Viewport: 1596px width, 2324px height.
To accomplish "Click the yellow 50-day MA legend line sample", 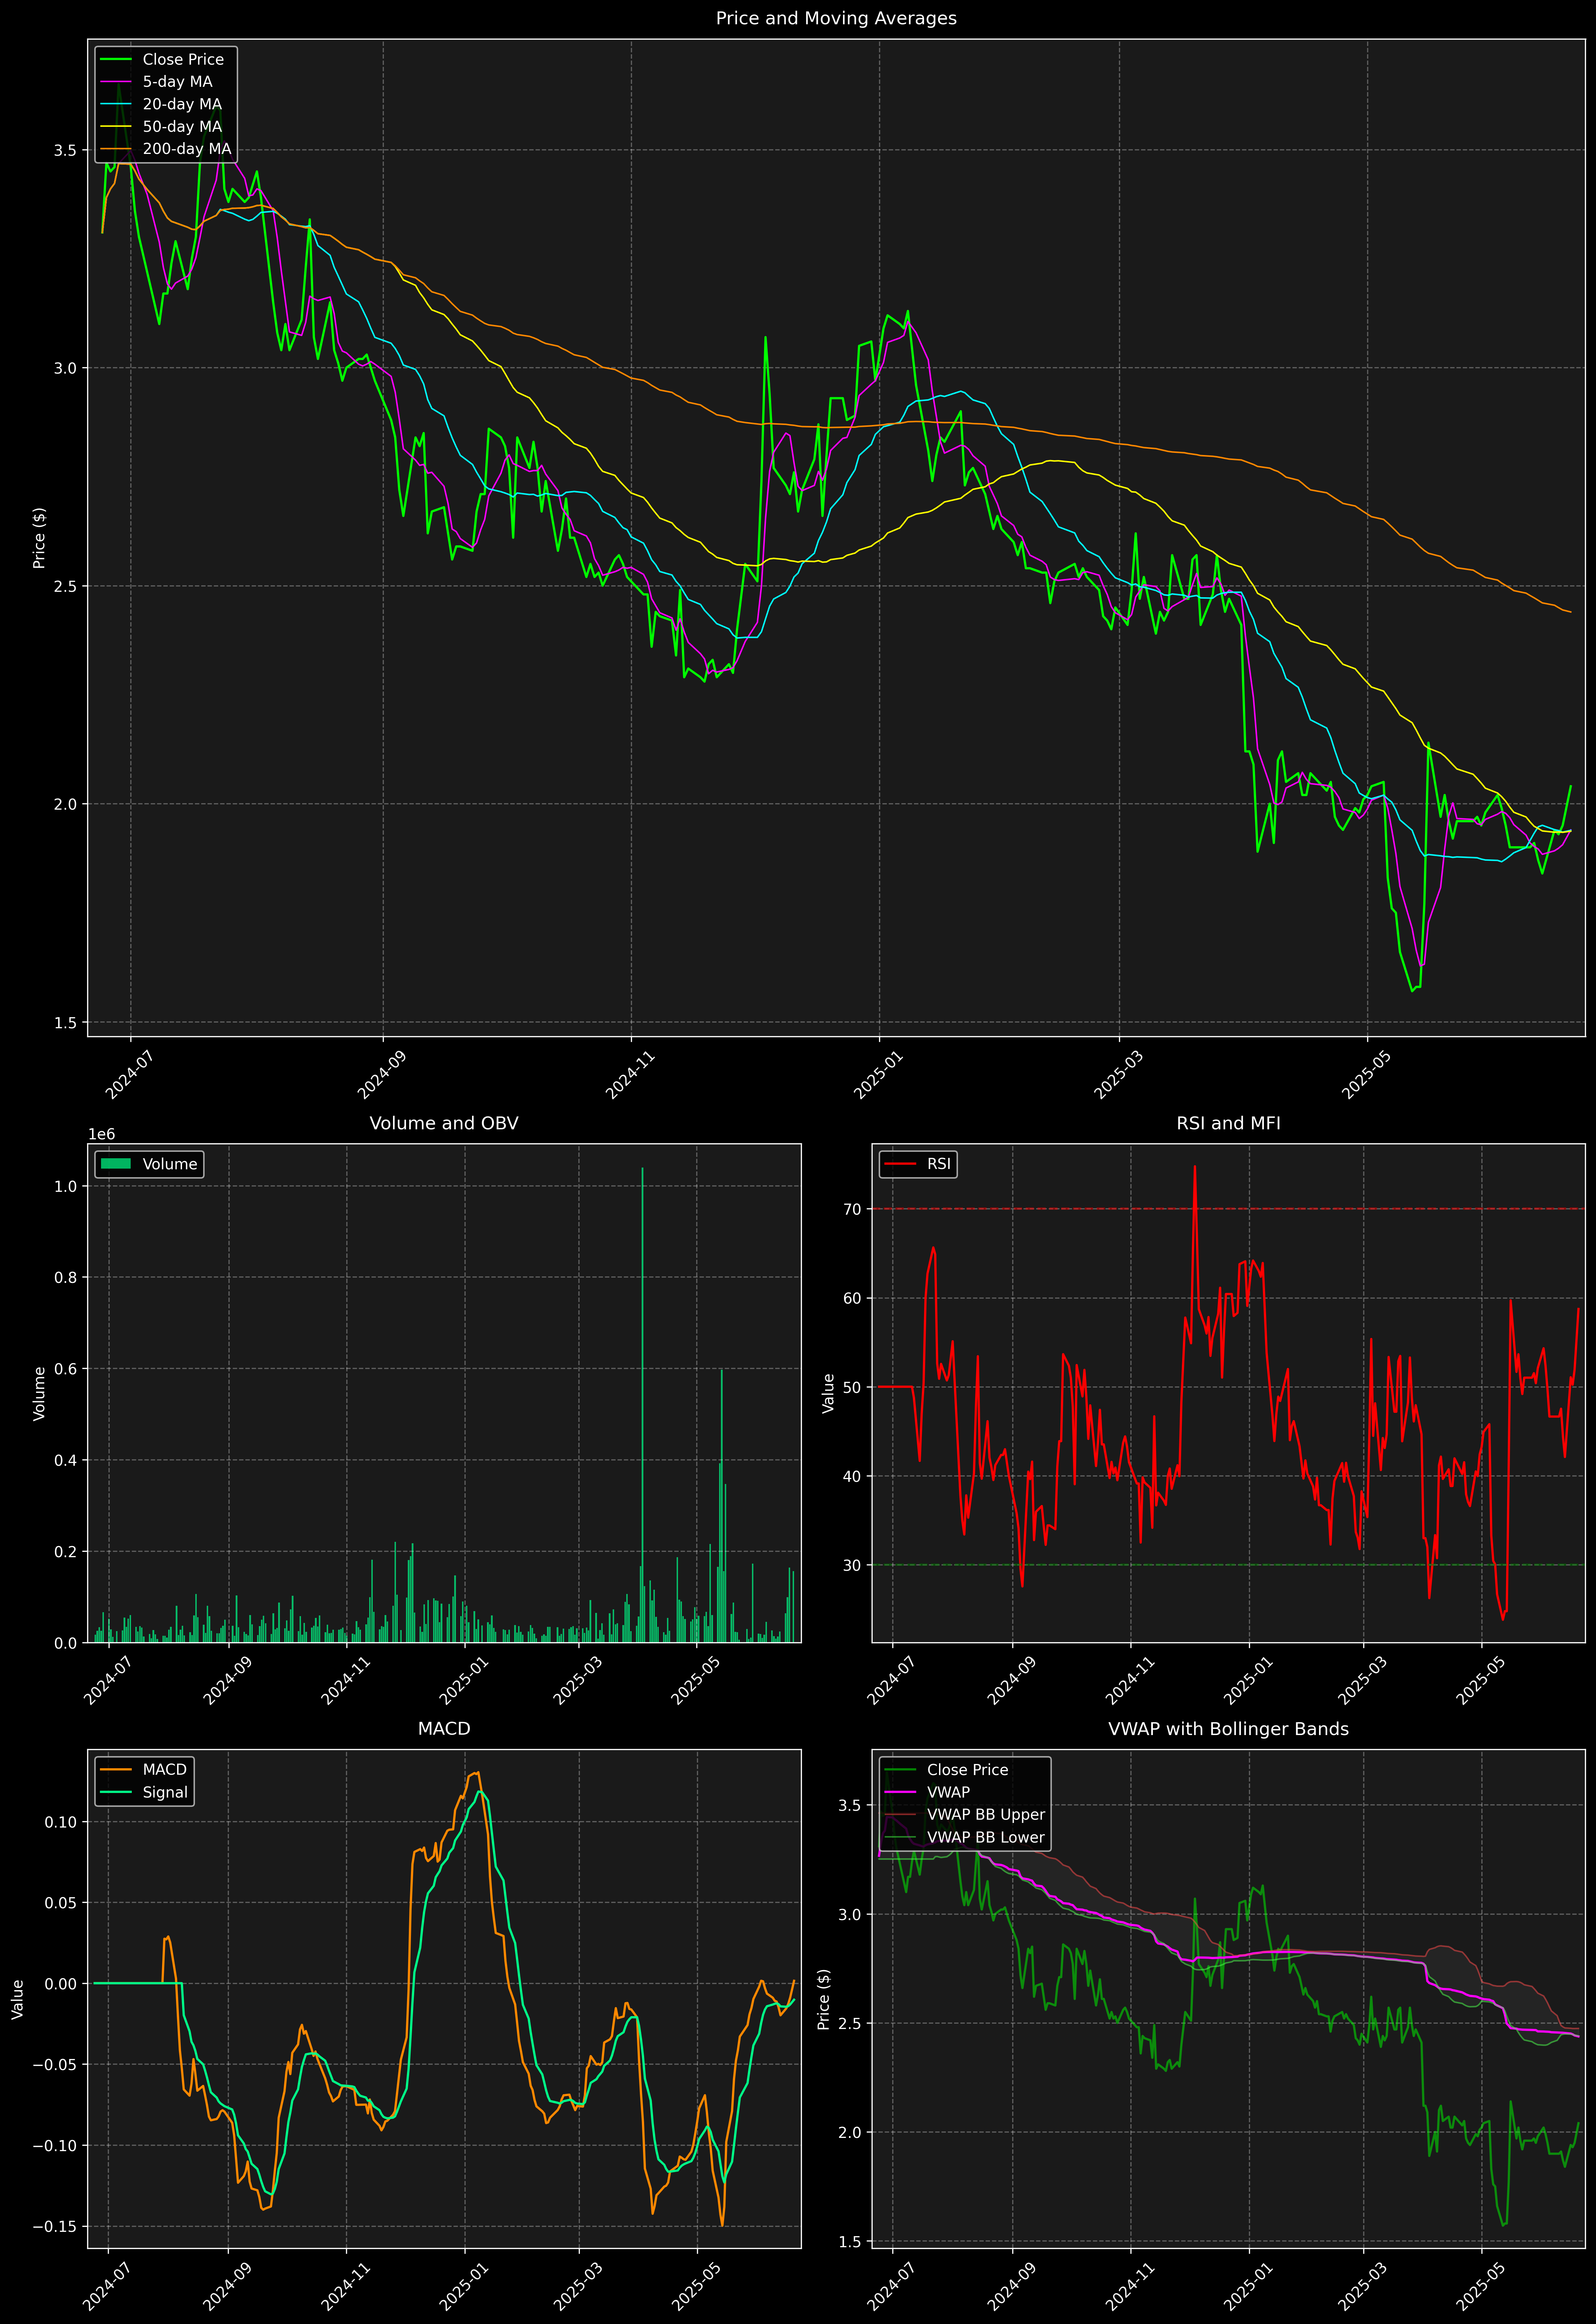I will pyautogui.click(x=116, y=127).
